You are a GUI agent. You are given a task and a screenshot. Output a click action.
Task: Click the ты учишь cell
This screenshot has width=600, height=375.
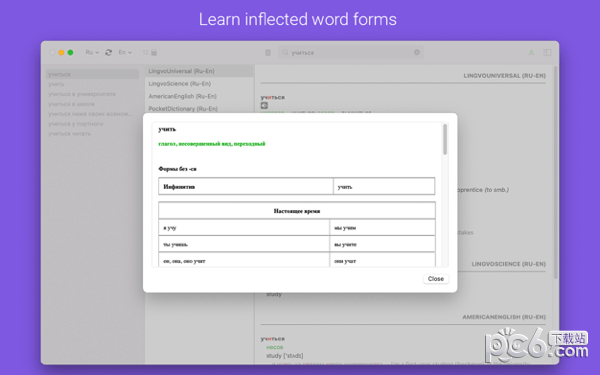point(244,244)
